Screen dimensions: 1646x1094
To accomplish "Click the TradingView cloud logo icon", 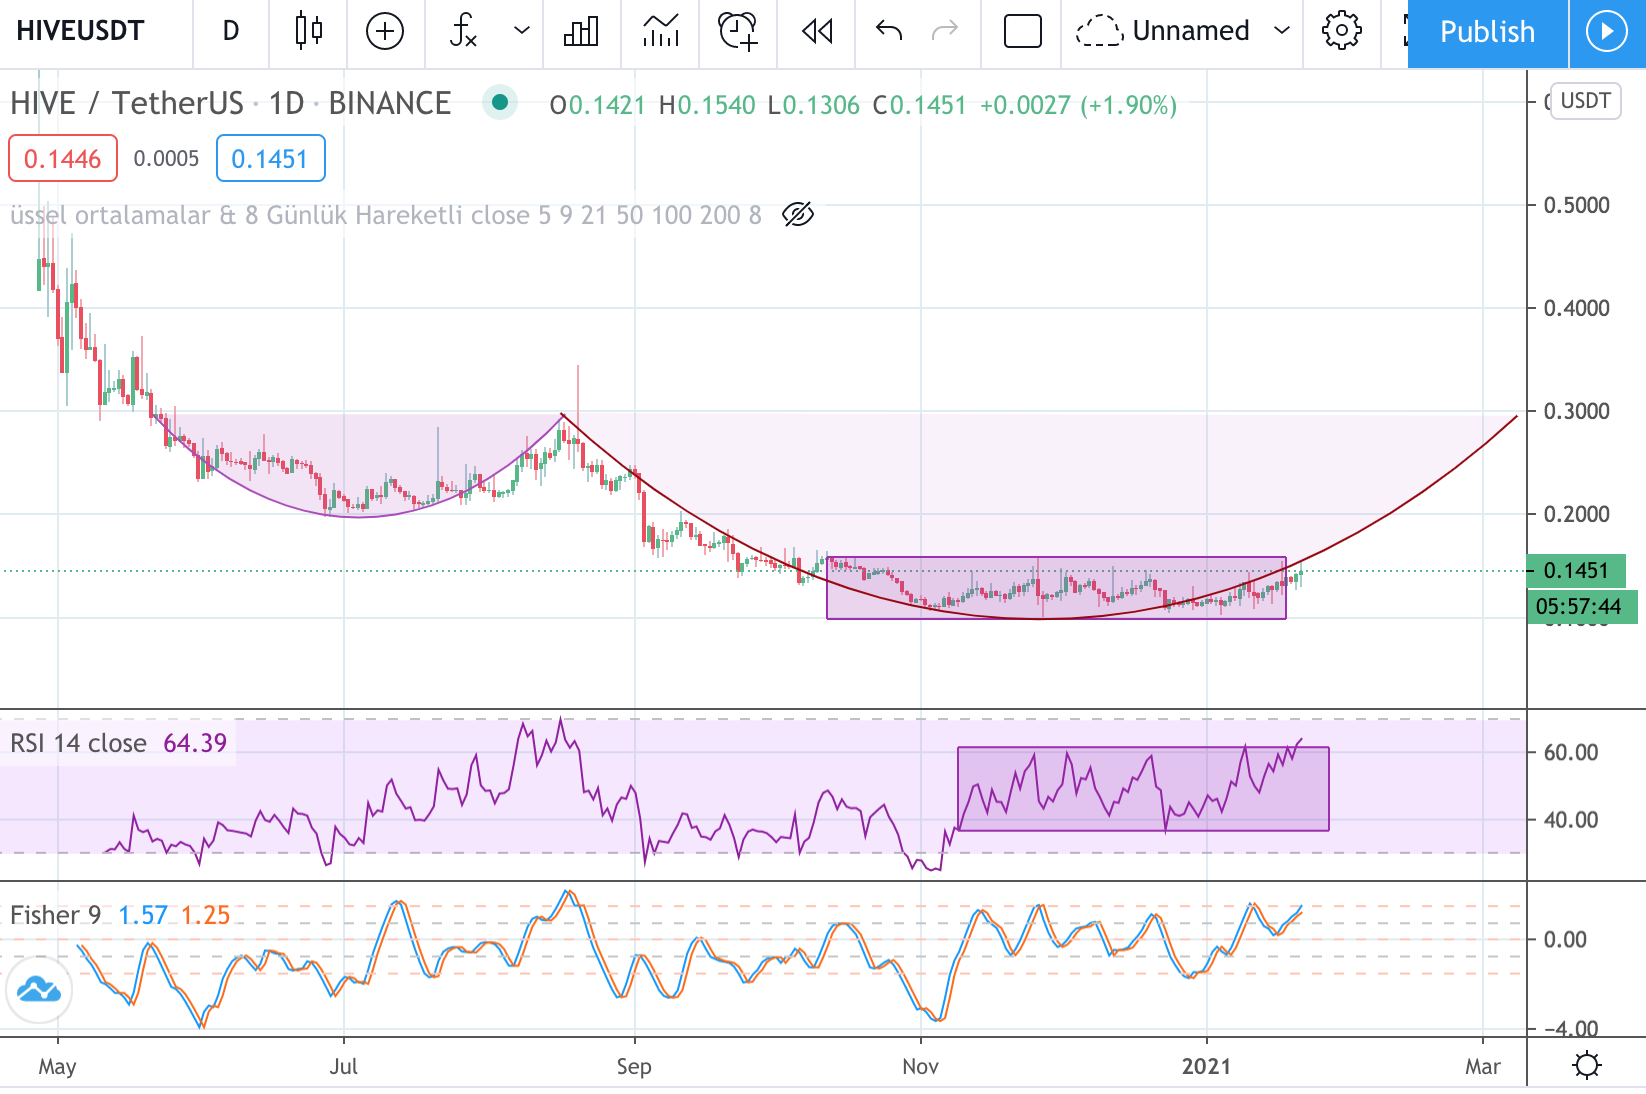I will (x=39, y=990).
